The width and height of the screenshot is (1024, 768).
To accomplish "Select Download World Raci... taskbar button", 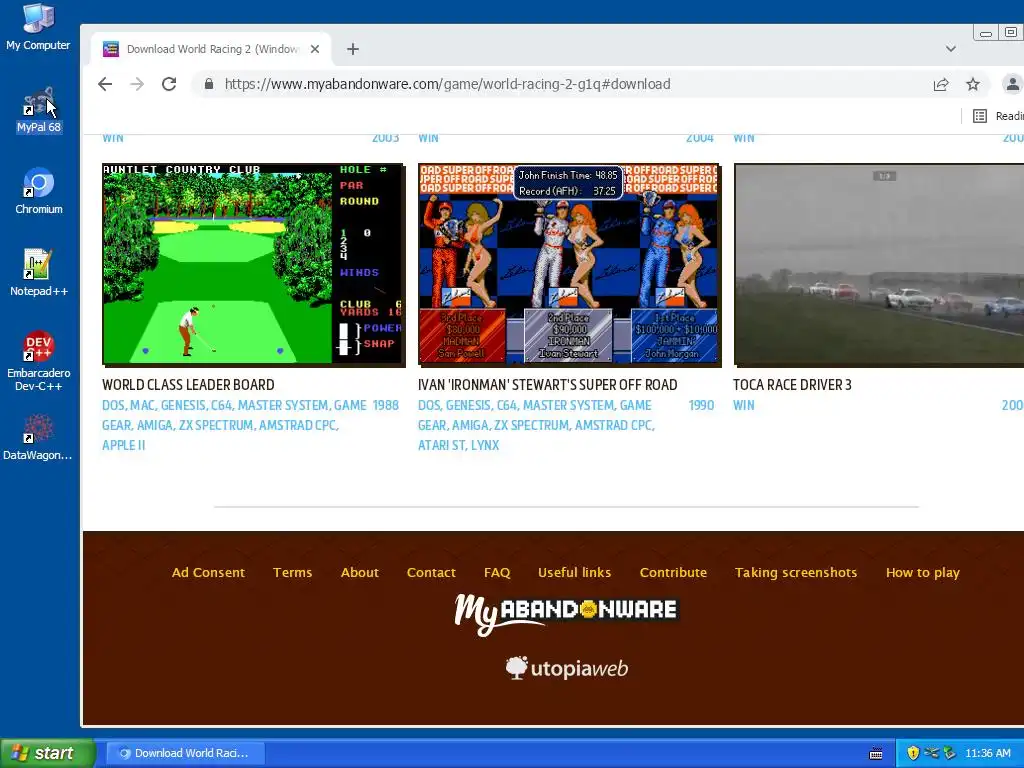I will [185, 753].
